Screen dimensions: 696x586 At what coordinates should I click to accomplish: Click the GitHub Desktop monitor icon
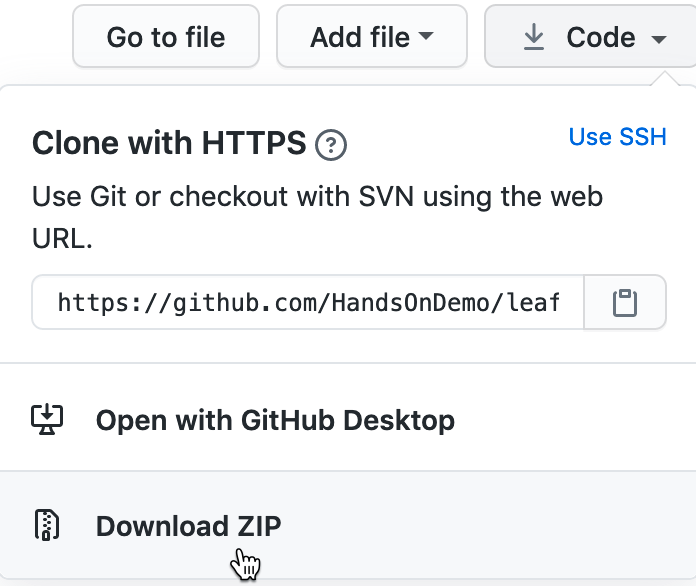click(x=47, y=419)
